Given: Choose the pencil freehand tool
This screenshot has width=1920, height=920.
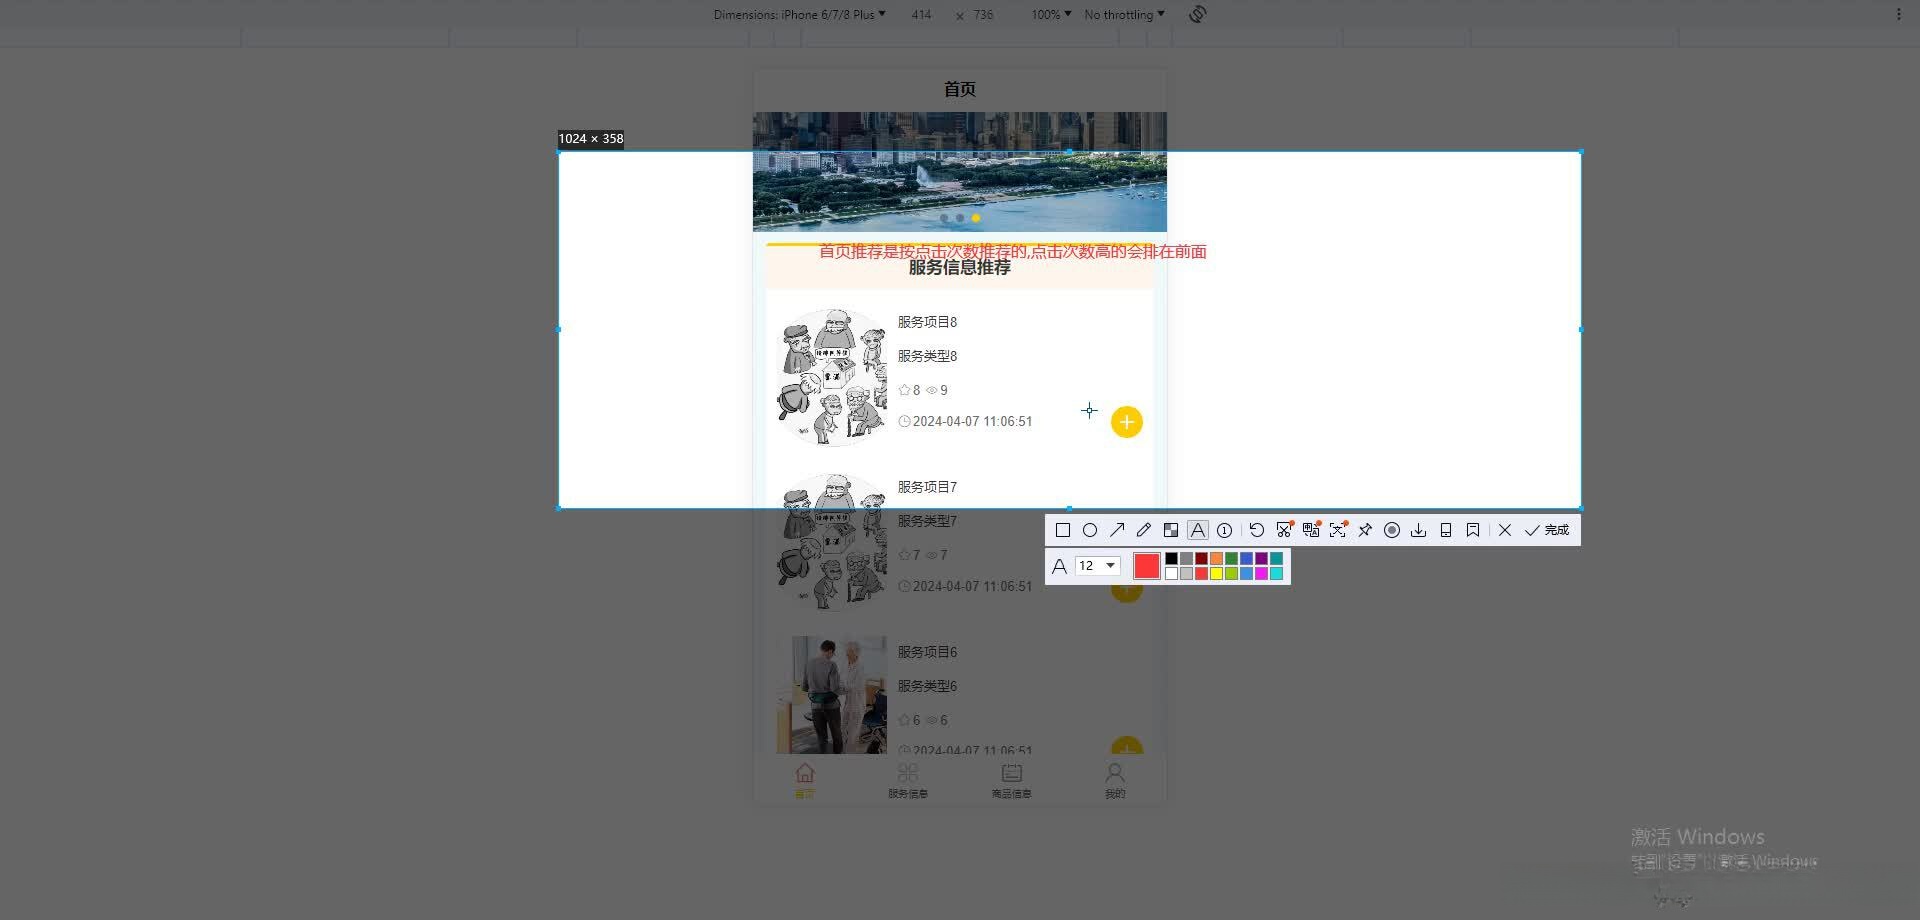Looking at the screenshot, I should point(1144,530).
